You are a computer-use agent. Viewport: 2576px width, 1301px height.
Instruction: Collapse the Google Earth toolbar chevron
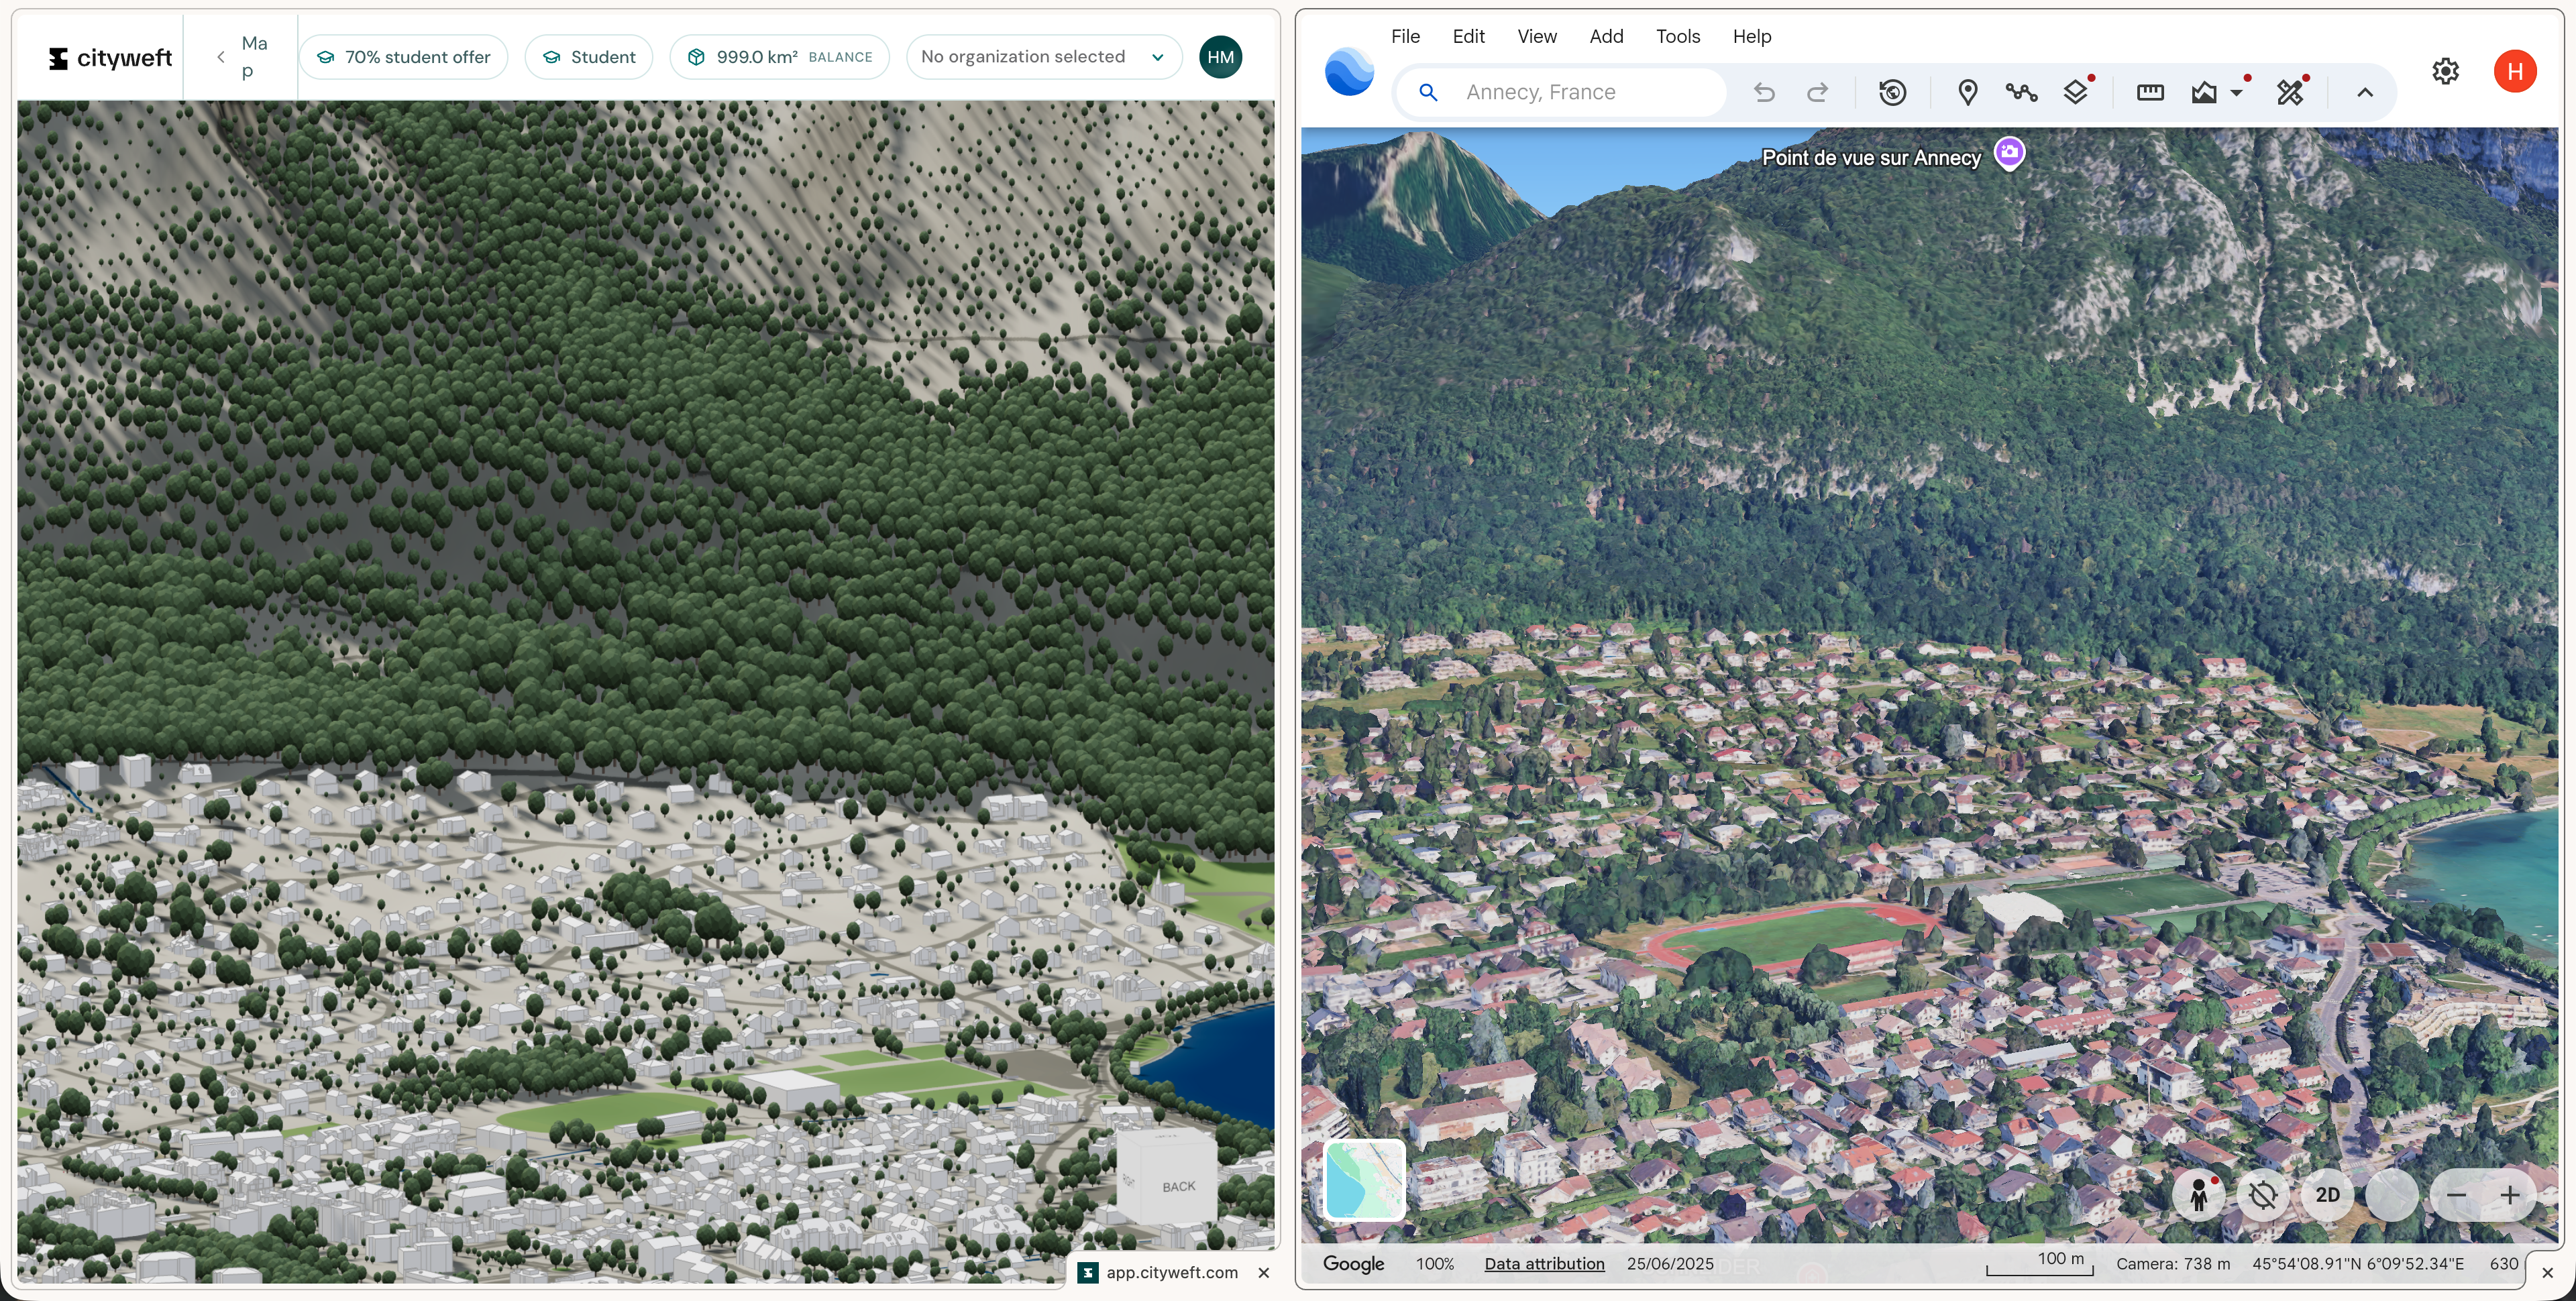[2365, 92]
